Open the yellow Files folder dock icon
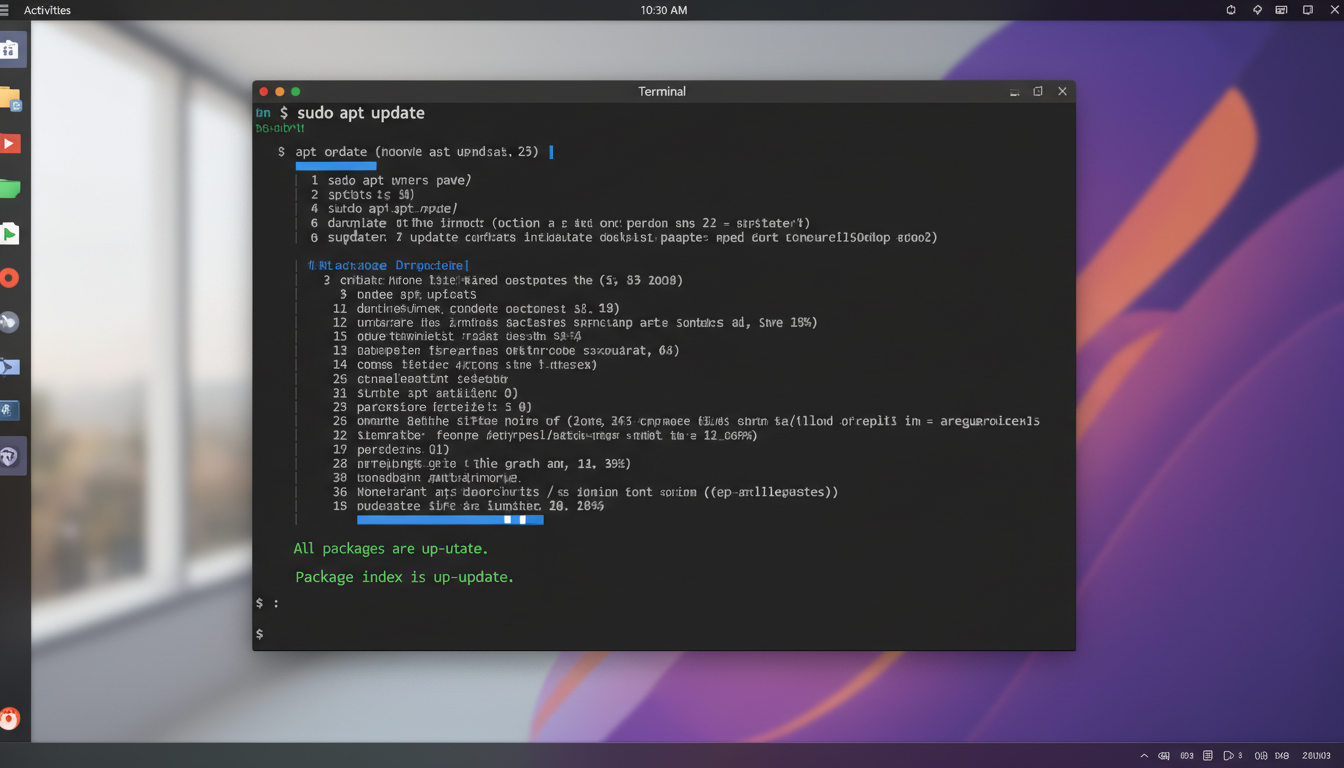 (10, 98)
